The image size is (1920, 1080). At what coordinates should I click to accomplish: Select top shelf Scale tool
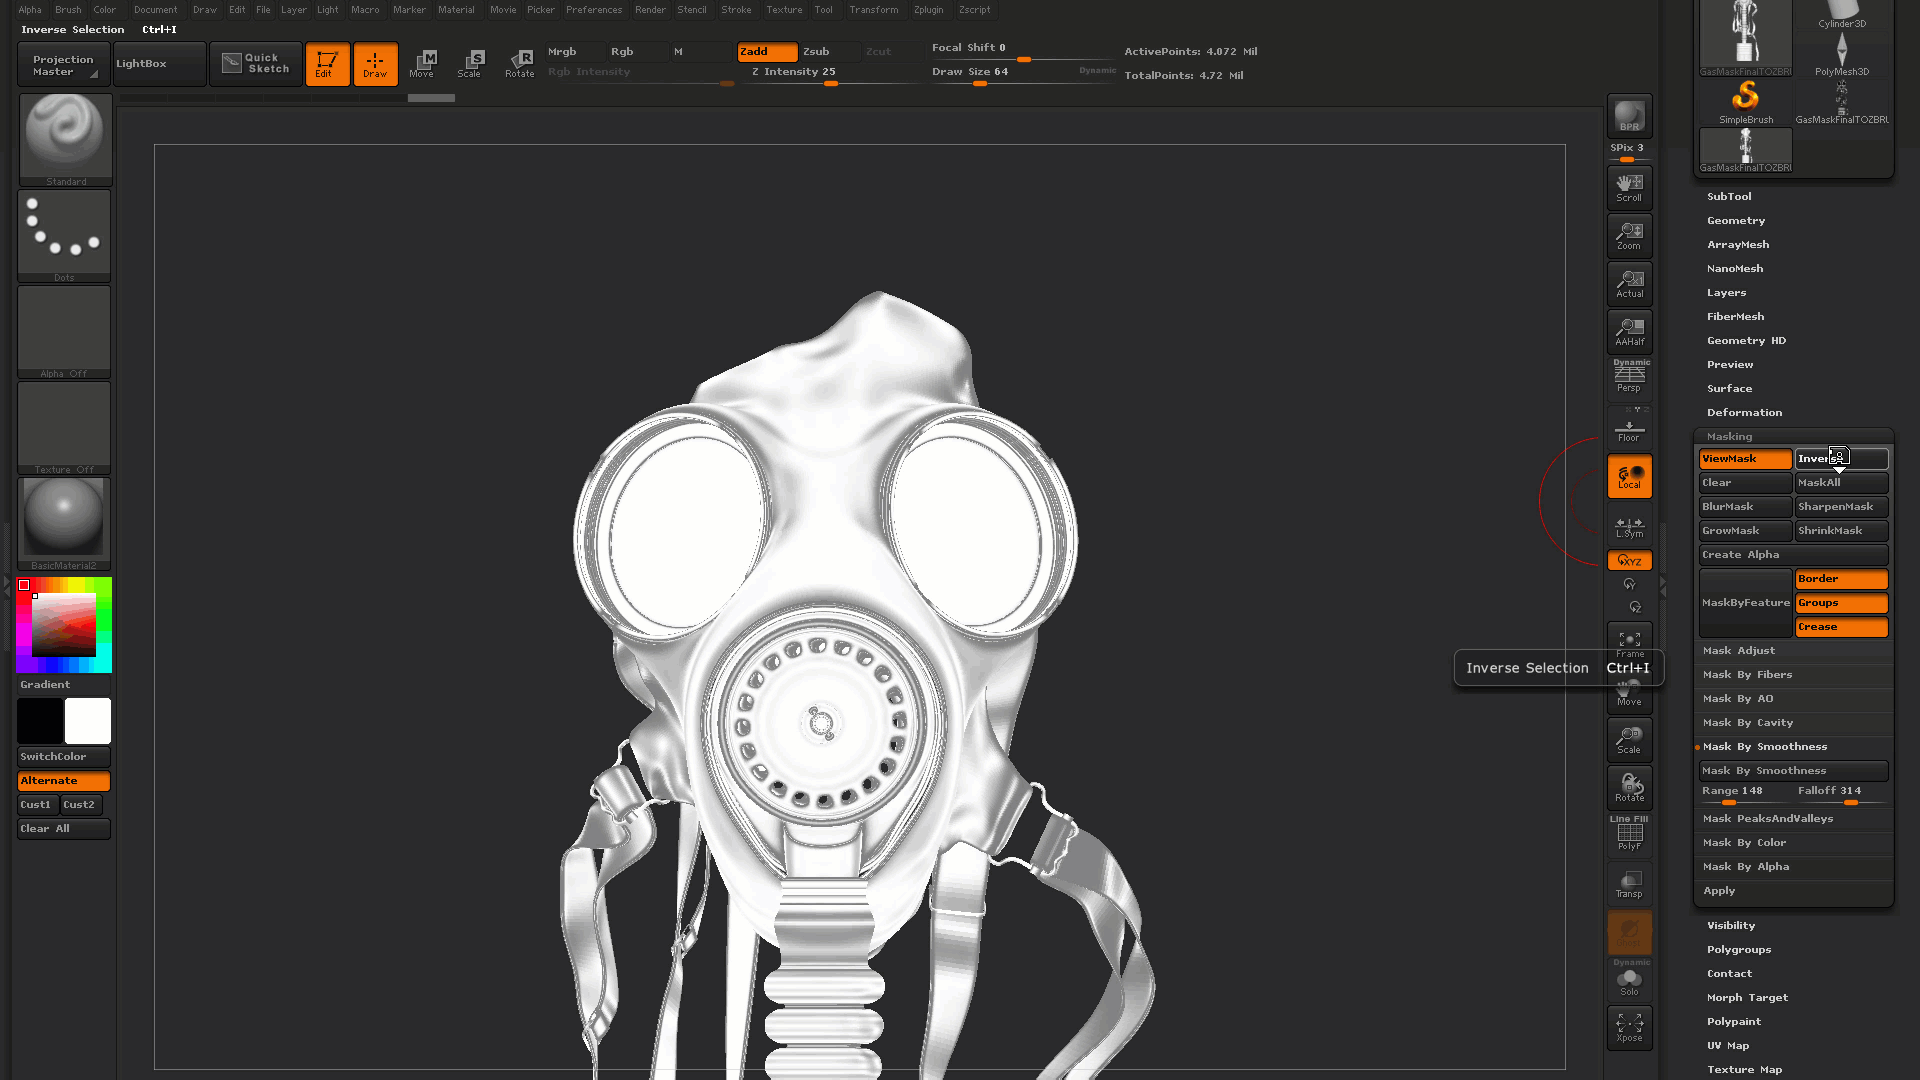pyautogui.click(x=471, y=64)
